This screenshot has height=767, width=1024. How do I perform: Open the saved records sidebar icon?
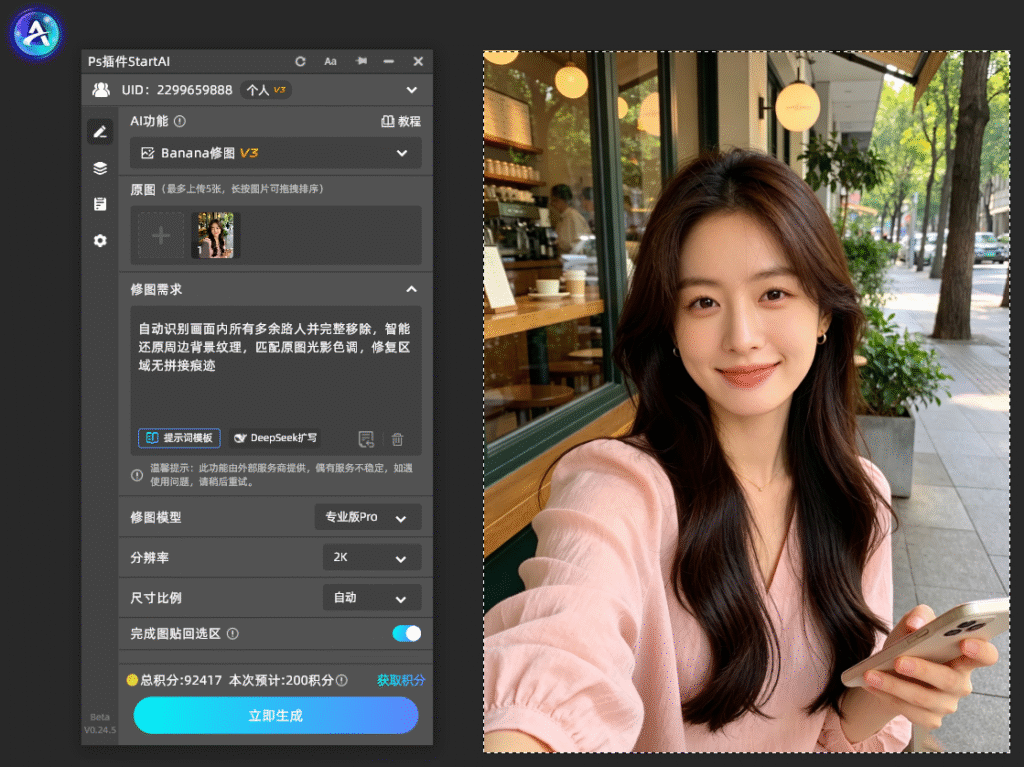(100, 204)
